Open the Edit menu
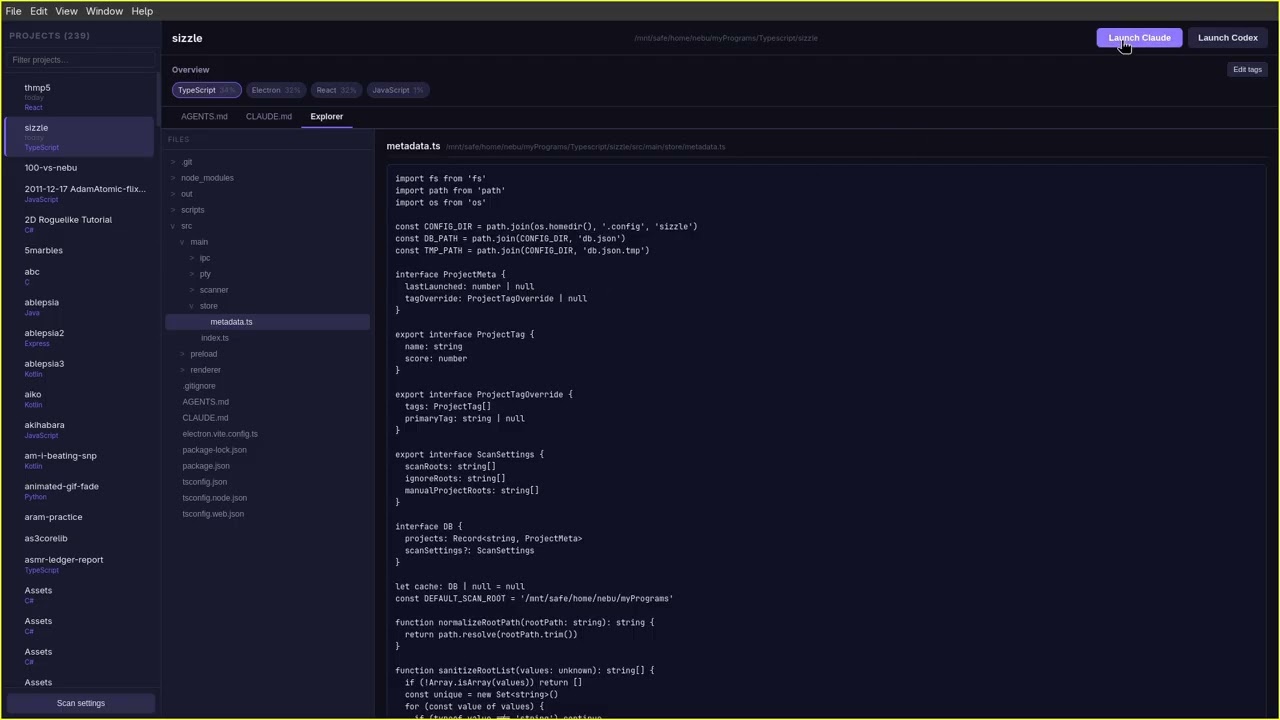 click(38, 11)
